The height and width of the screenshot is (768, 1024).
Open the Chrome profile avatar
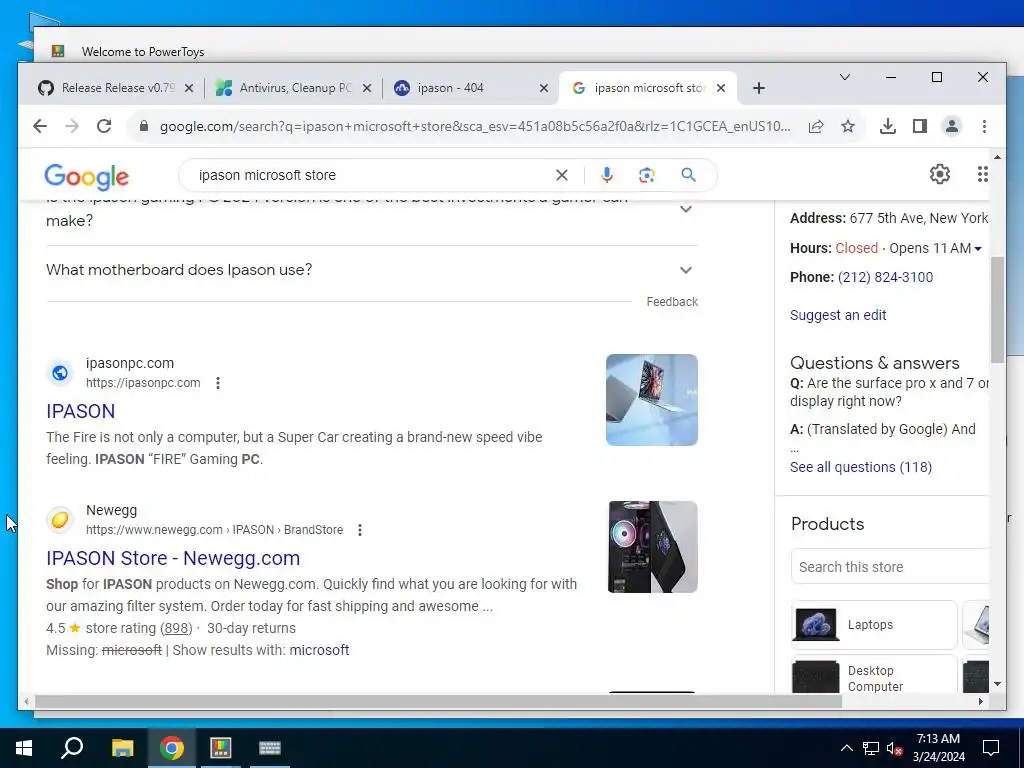coord(952,126)
